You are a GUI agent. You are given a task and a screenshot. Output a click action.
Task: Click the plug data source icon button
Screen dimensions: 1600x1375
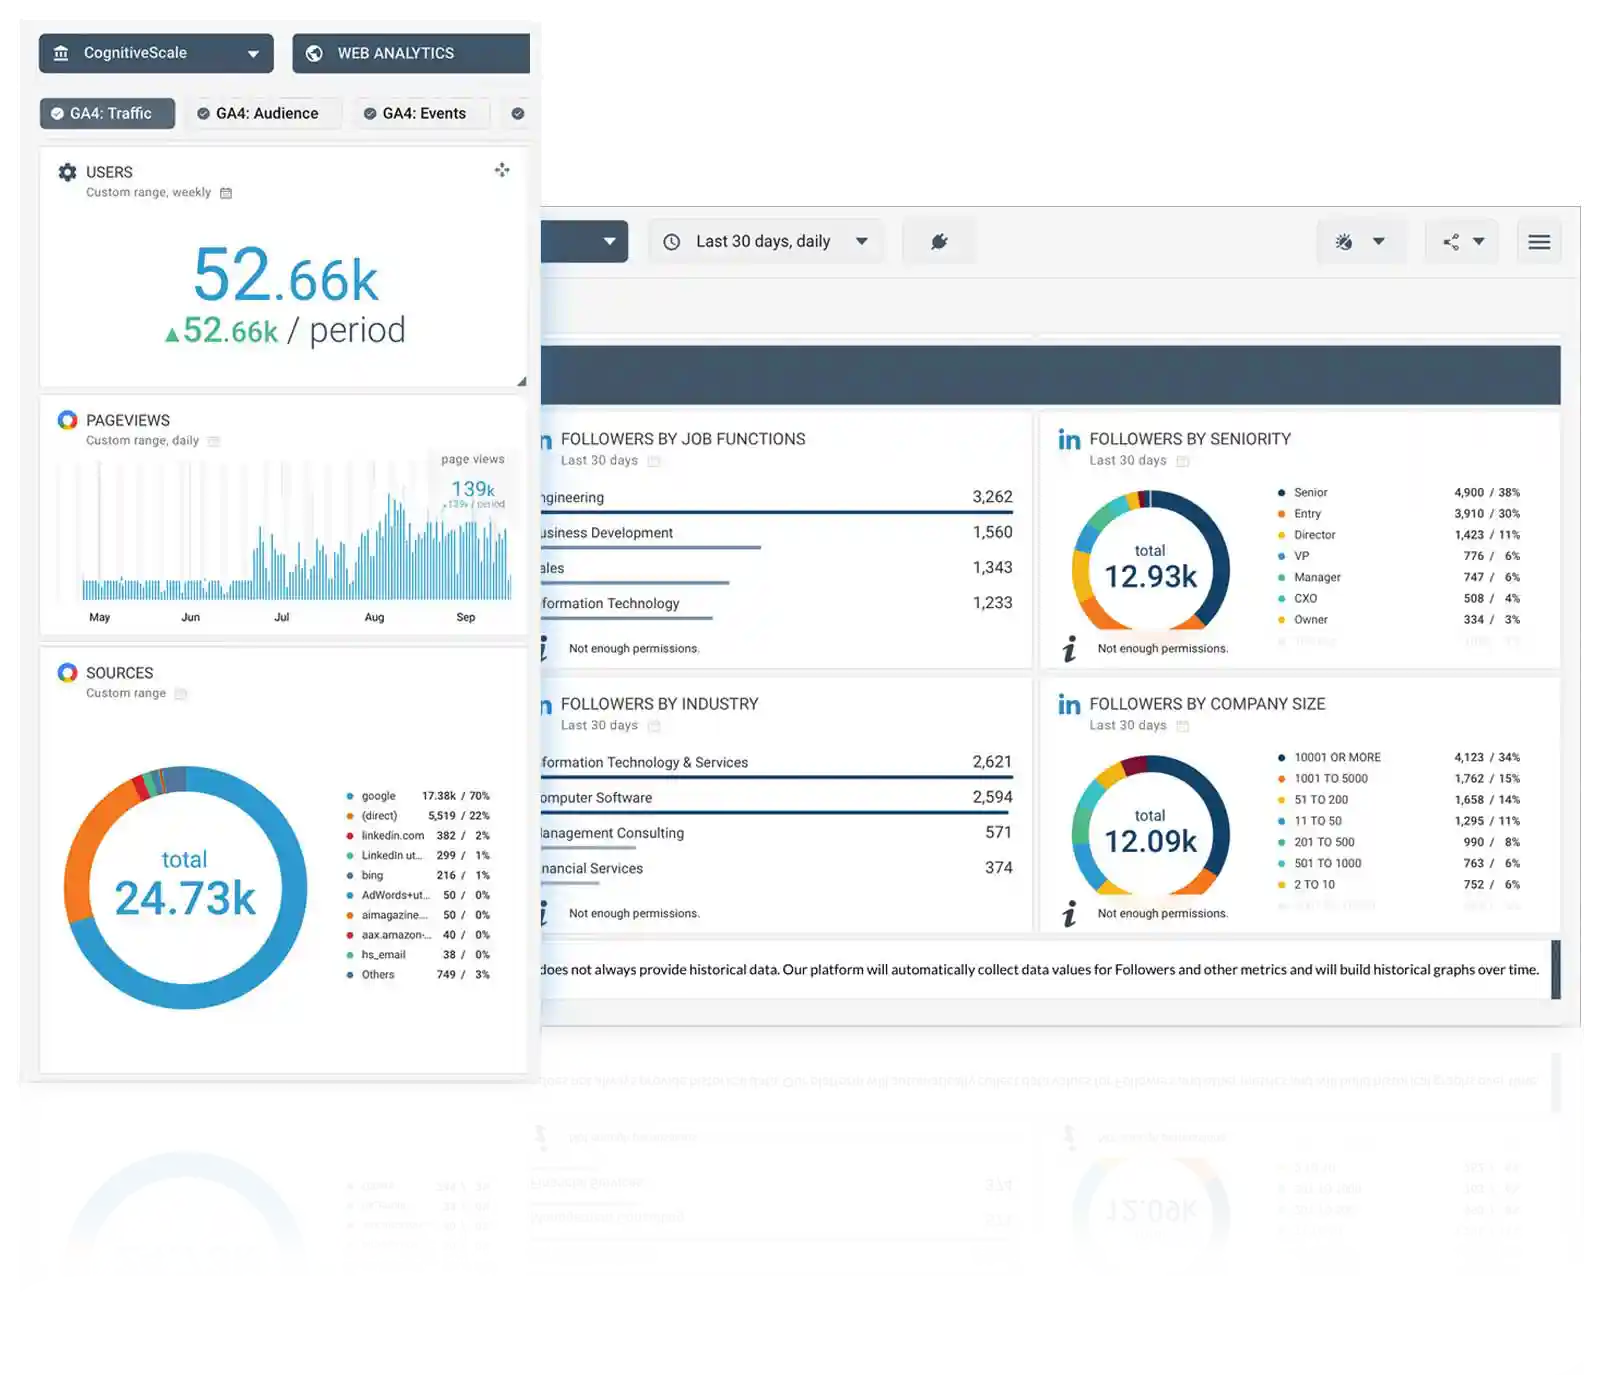[x=938, y=241]
